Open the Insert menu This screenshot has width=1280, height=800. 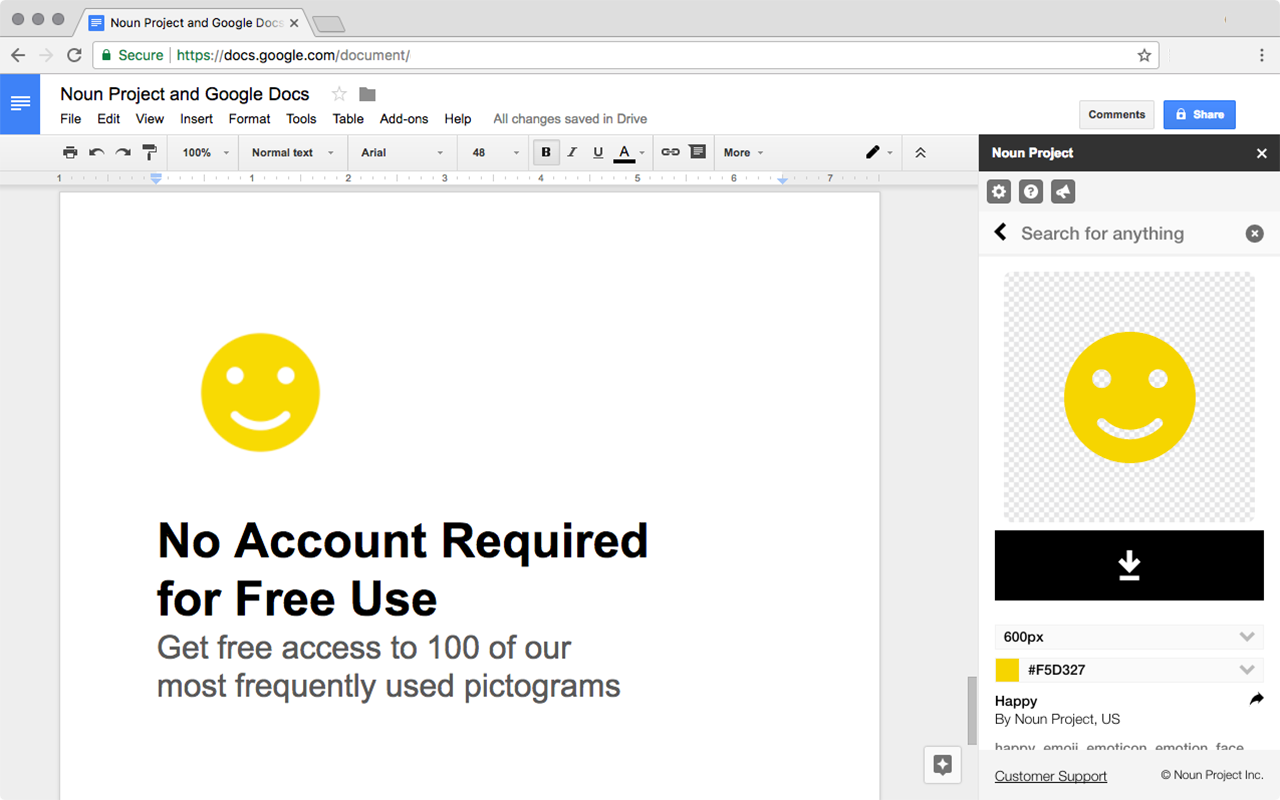point(196,118)
